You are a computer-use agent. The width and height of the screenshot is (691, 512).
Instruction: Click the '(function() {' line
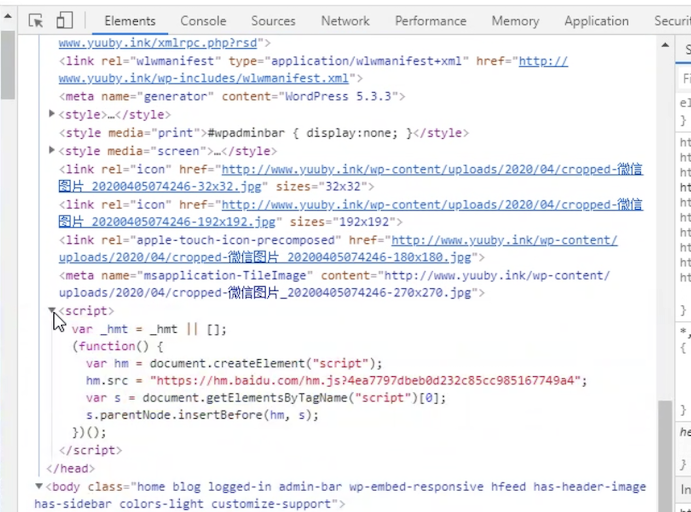pyautogui.click(x=118, y=346)
